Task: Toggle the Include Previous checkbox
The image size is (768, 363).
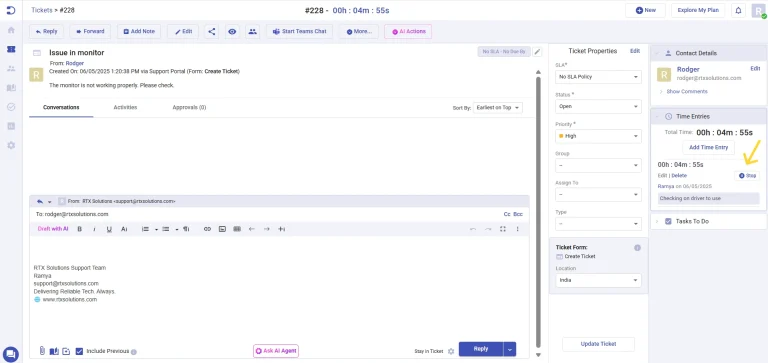Action: (79, 351)
